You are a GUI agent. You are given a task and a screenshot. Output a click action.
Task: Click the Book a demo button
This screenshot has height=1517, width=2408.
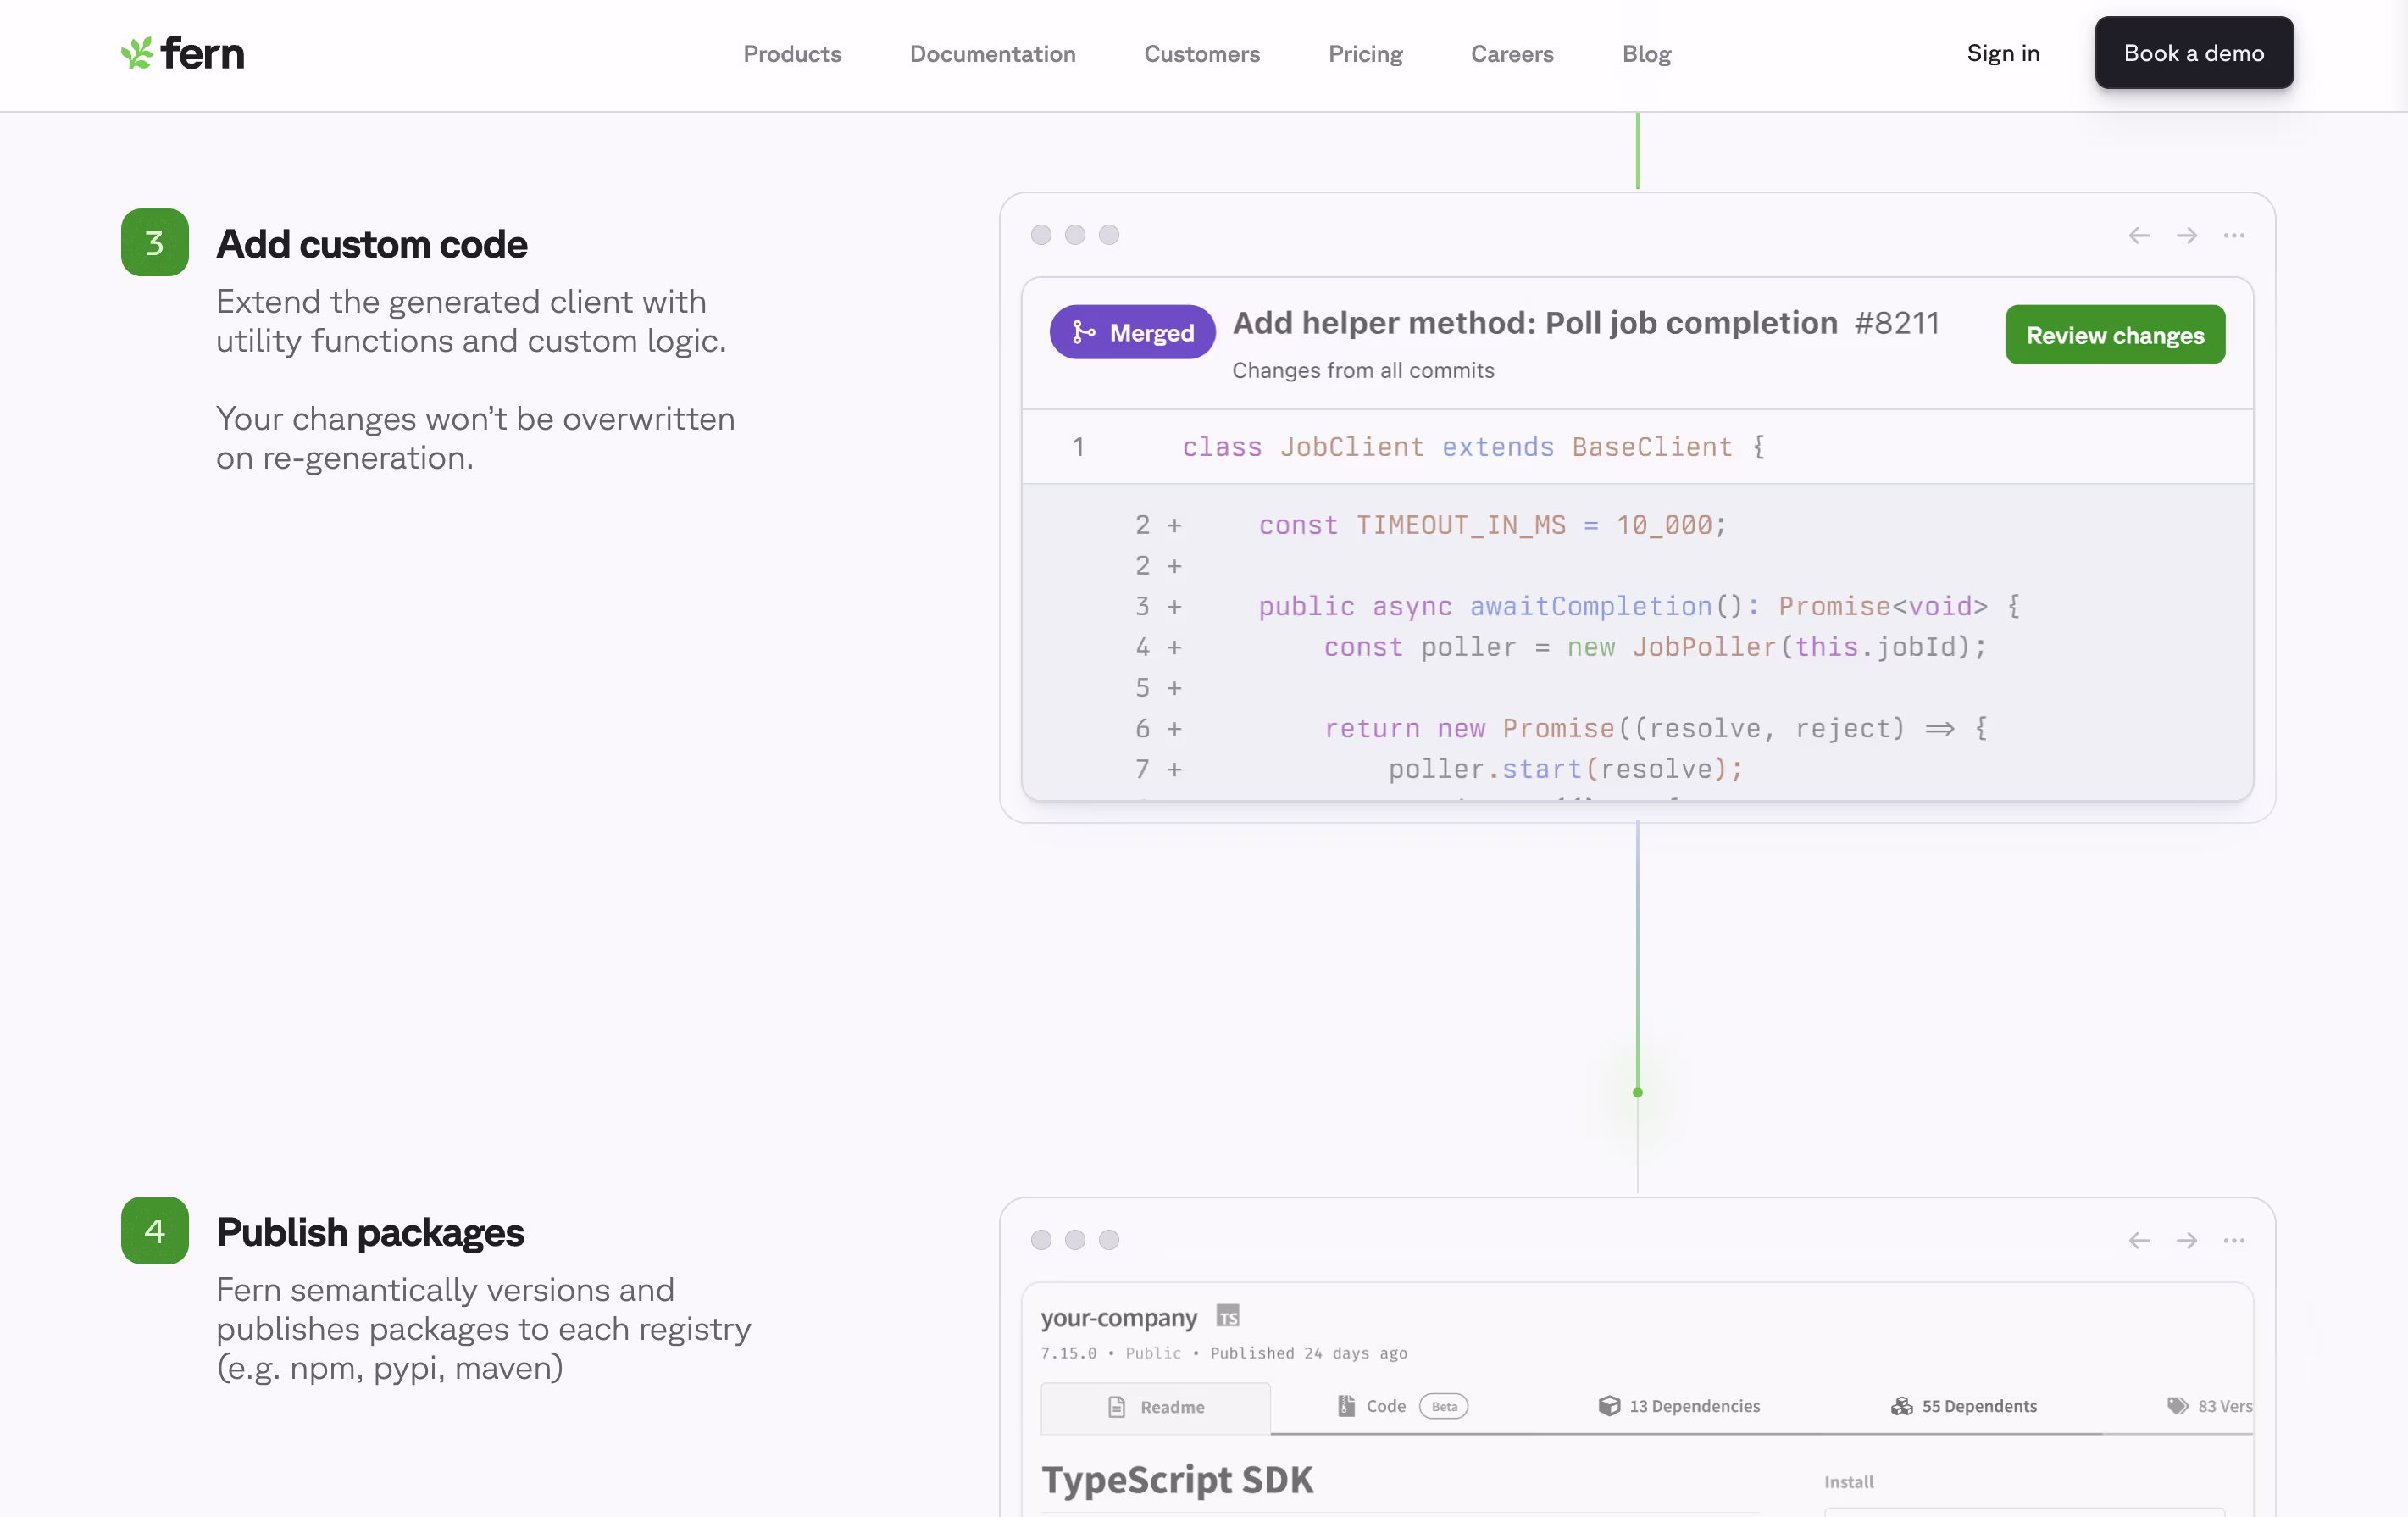coord(2193,53)
